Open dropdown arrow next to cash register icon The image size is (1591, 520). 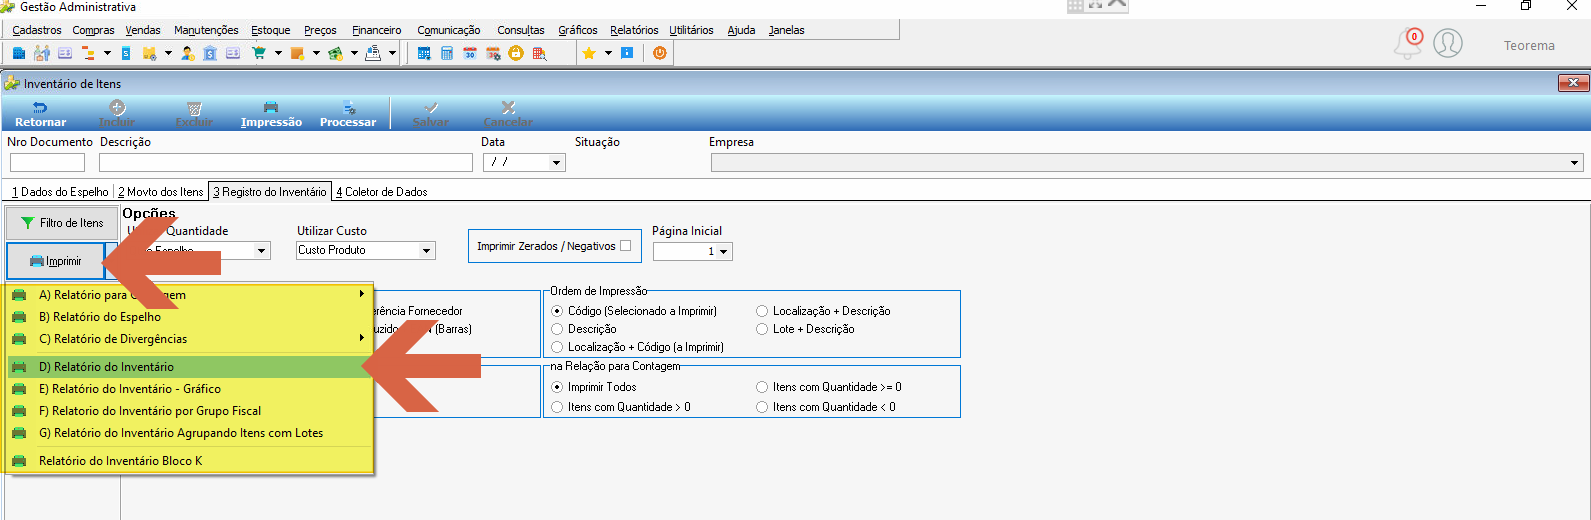click(x=392, y=53)
